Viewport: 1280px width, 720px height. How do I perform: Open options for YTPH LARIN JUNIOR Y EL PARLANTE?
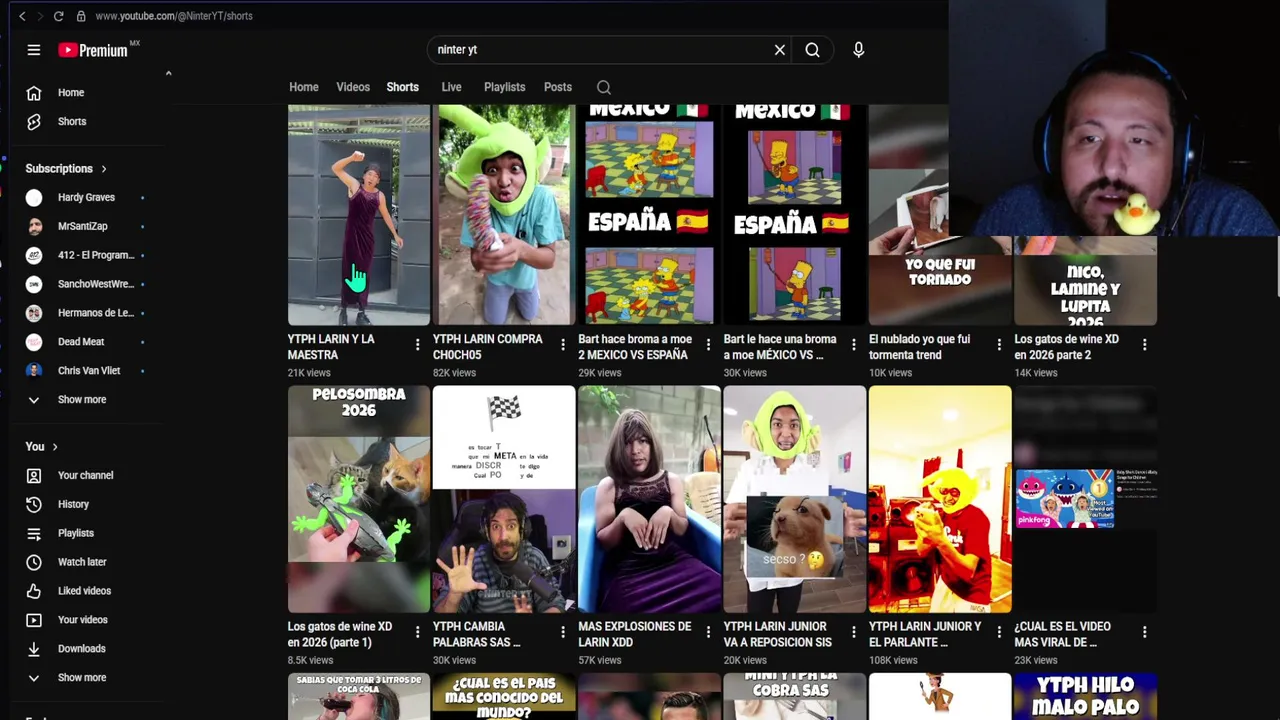[x=999, y=632]
